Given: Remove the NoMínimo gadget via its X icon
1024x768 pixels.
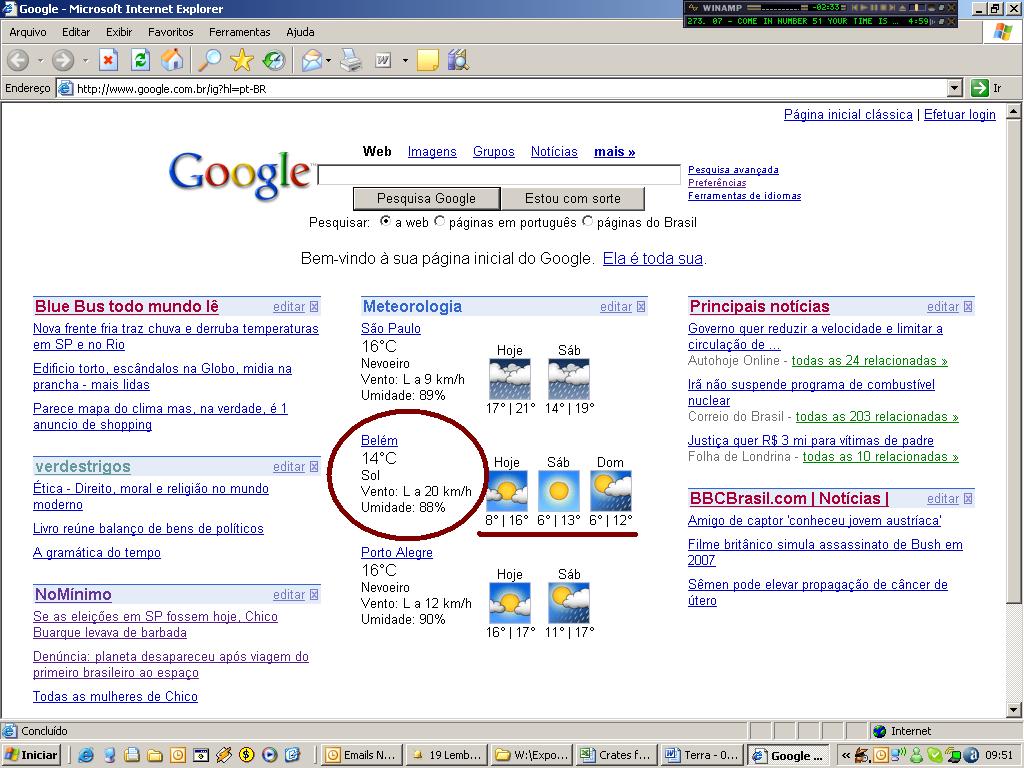Looking at the screenshot, I should pyautogui.click(x=314, y=594).
